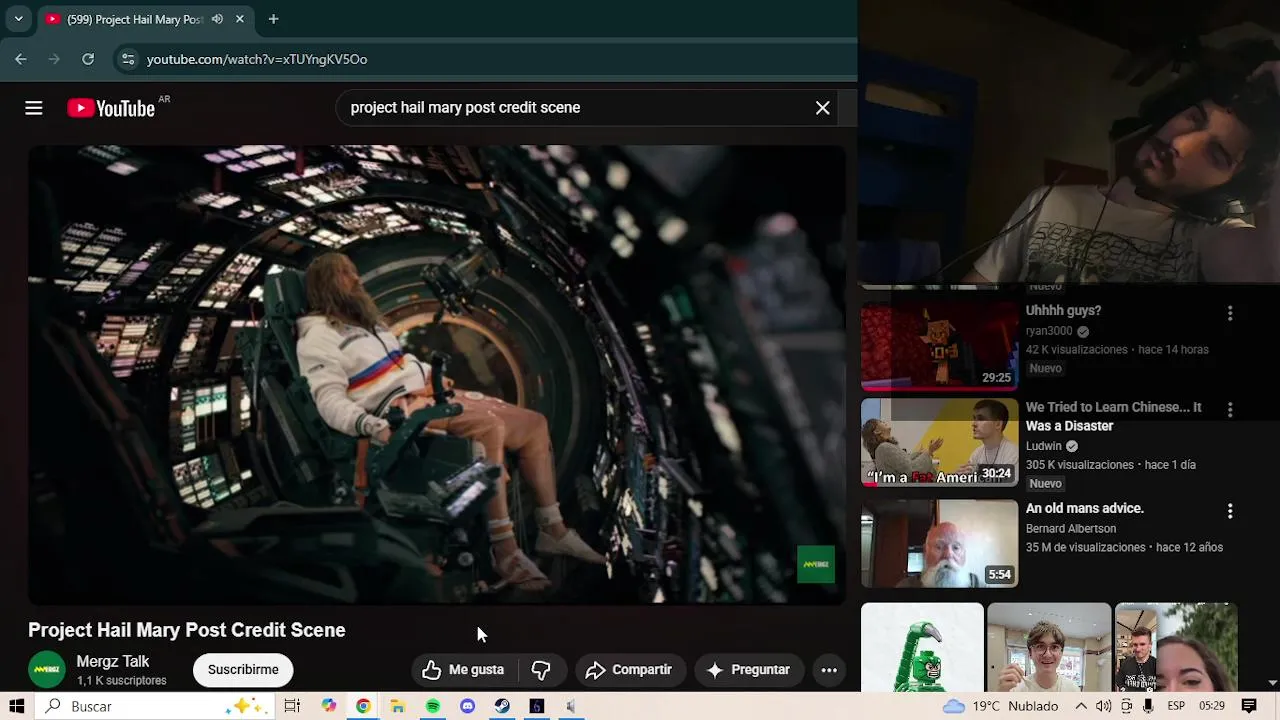Image resolution: width=1280 pixels, height=720 pixels.
Task: Subscribe with the Suscribirme button
Action: (243, 670)
